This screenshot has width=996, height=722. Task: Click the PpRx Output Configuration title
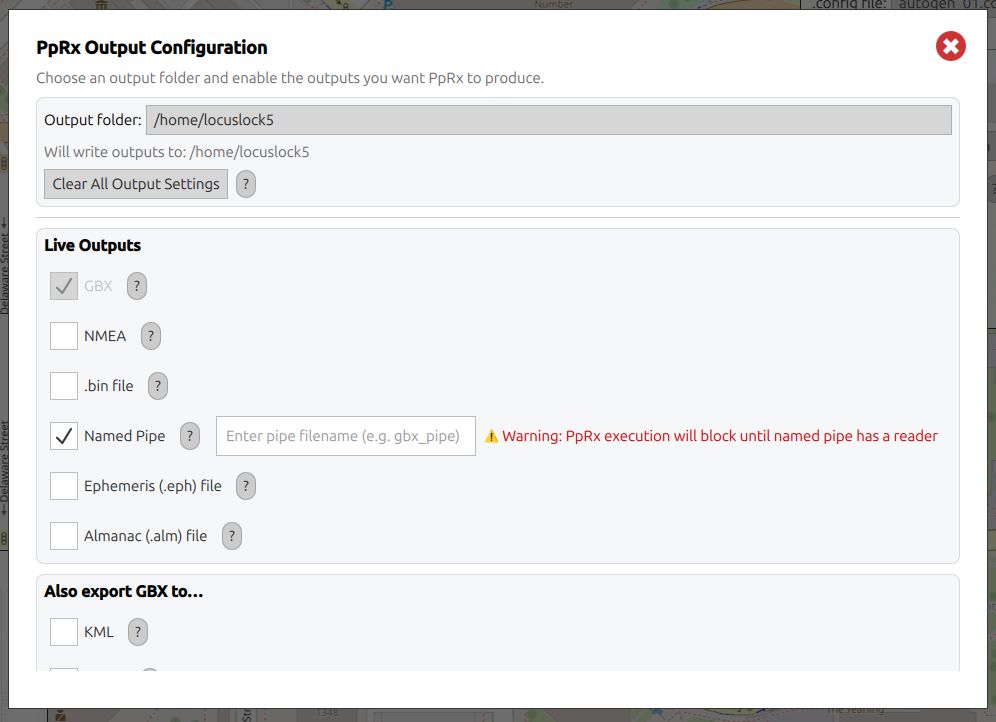pyautogui.click(x=152, y=48)
